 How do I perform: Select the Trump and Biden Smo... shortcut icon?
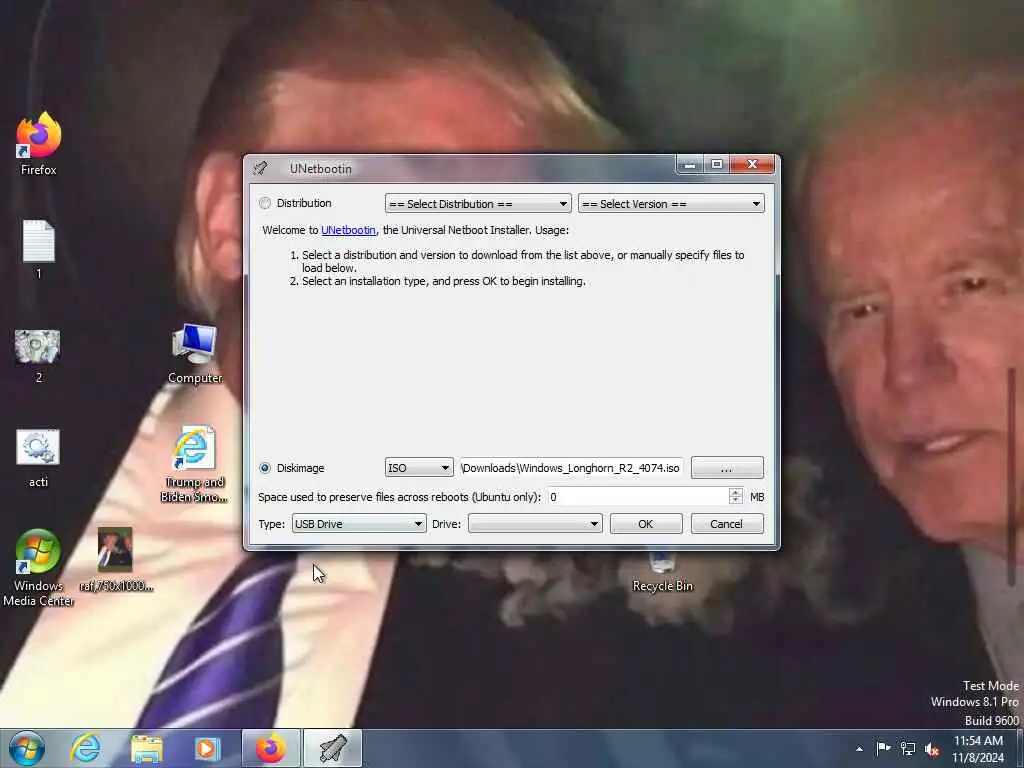[x=194, y=464]
